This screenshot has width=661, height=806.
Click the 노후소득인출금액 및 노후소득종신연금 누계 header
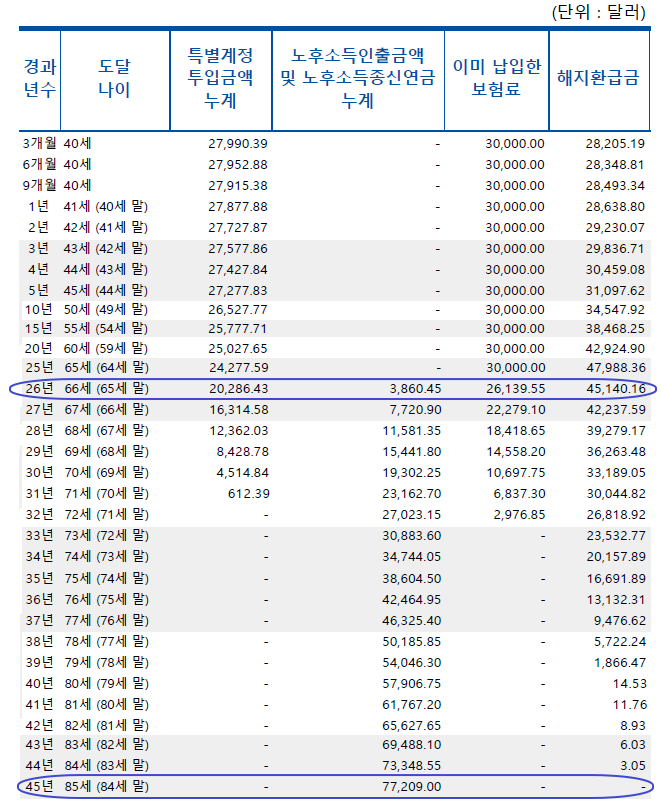[358, 78]
